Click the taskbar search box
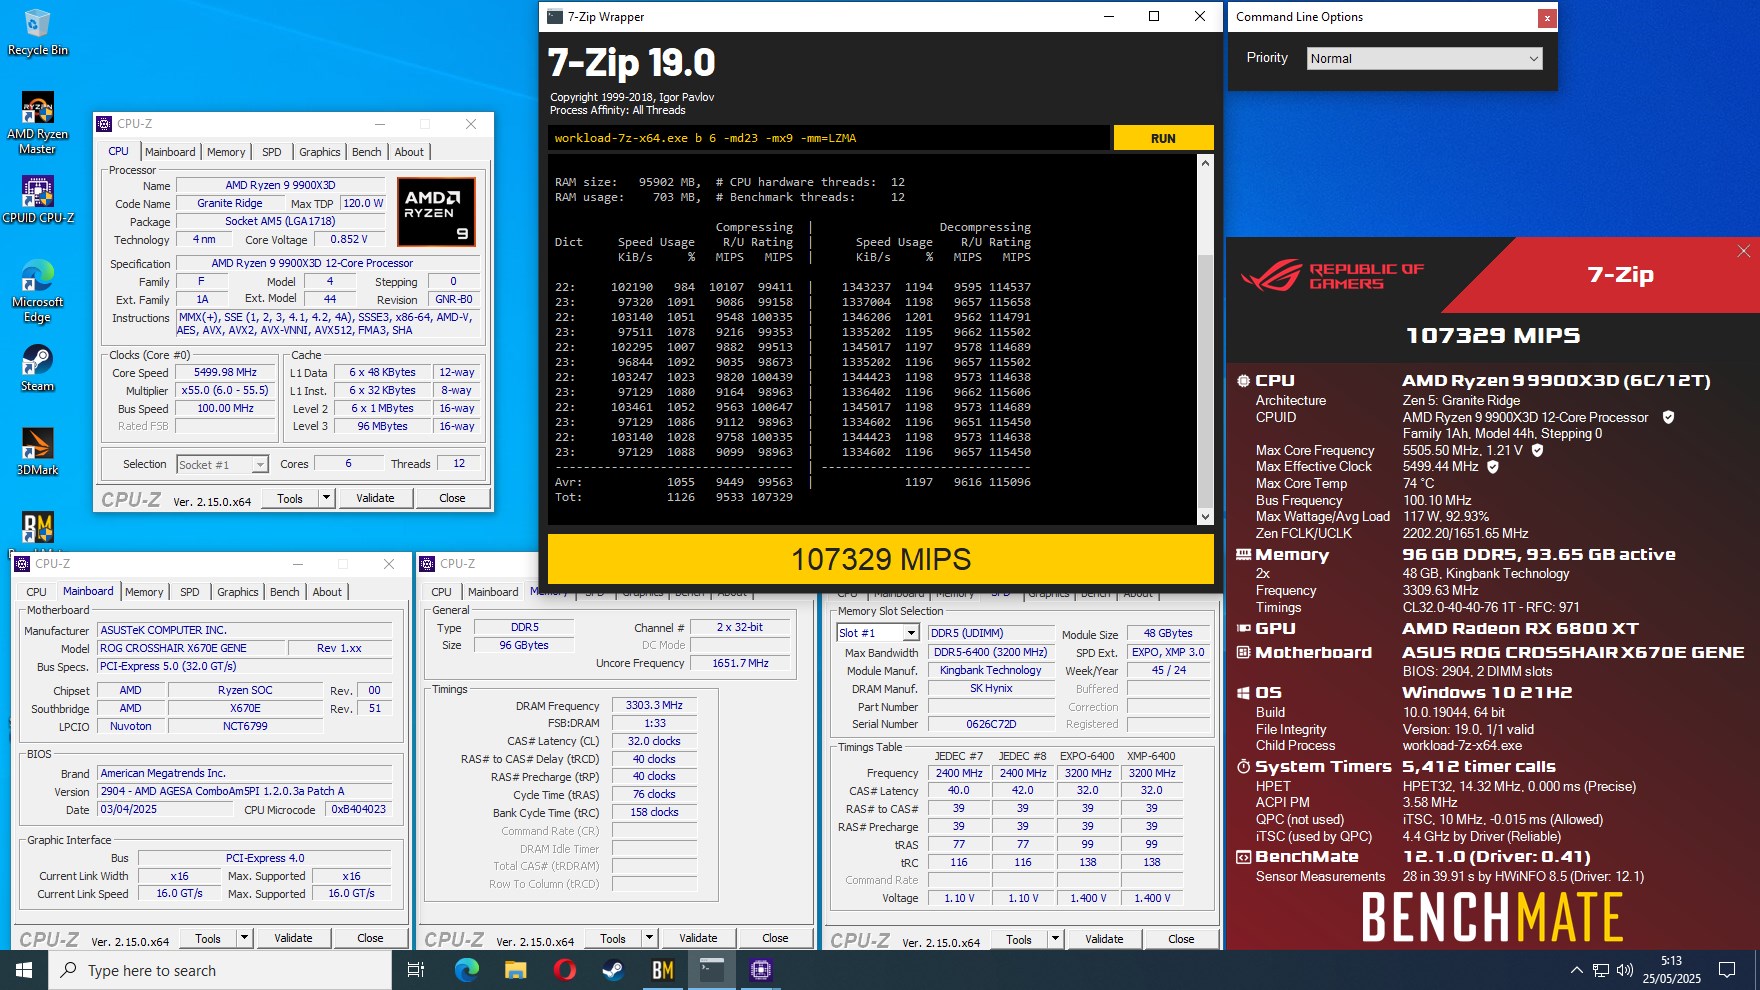 [220, 970]
